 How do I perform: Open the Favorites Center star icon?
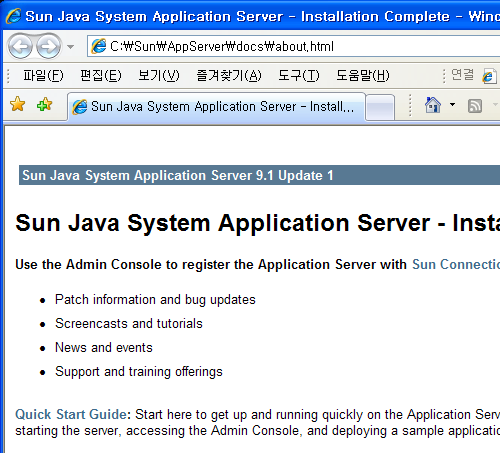pos(17,104)
